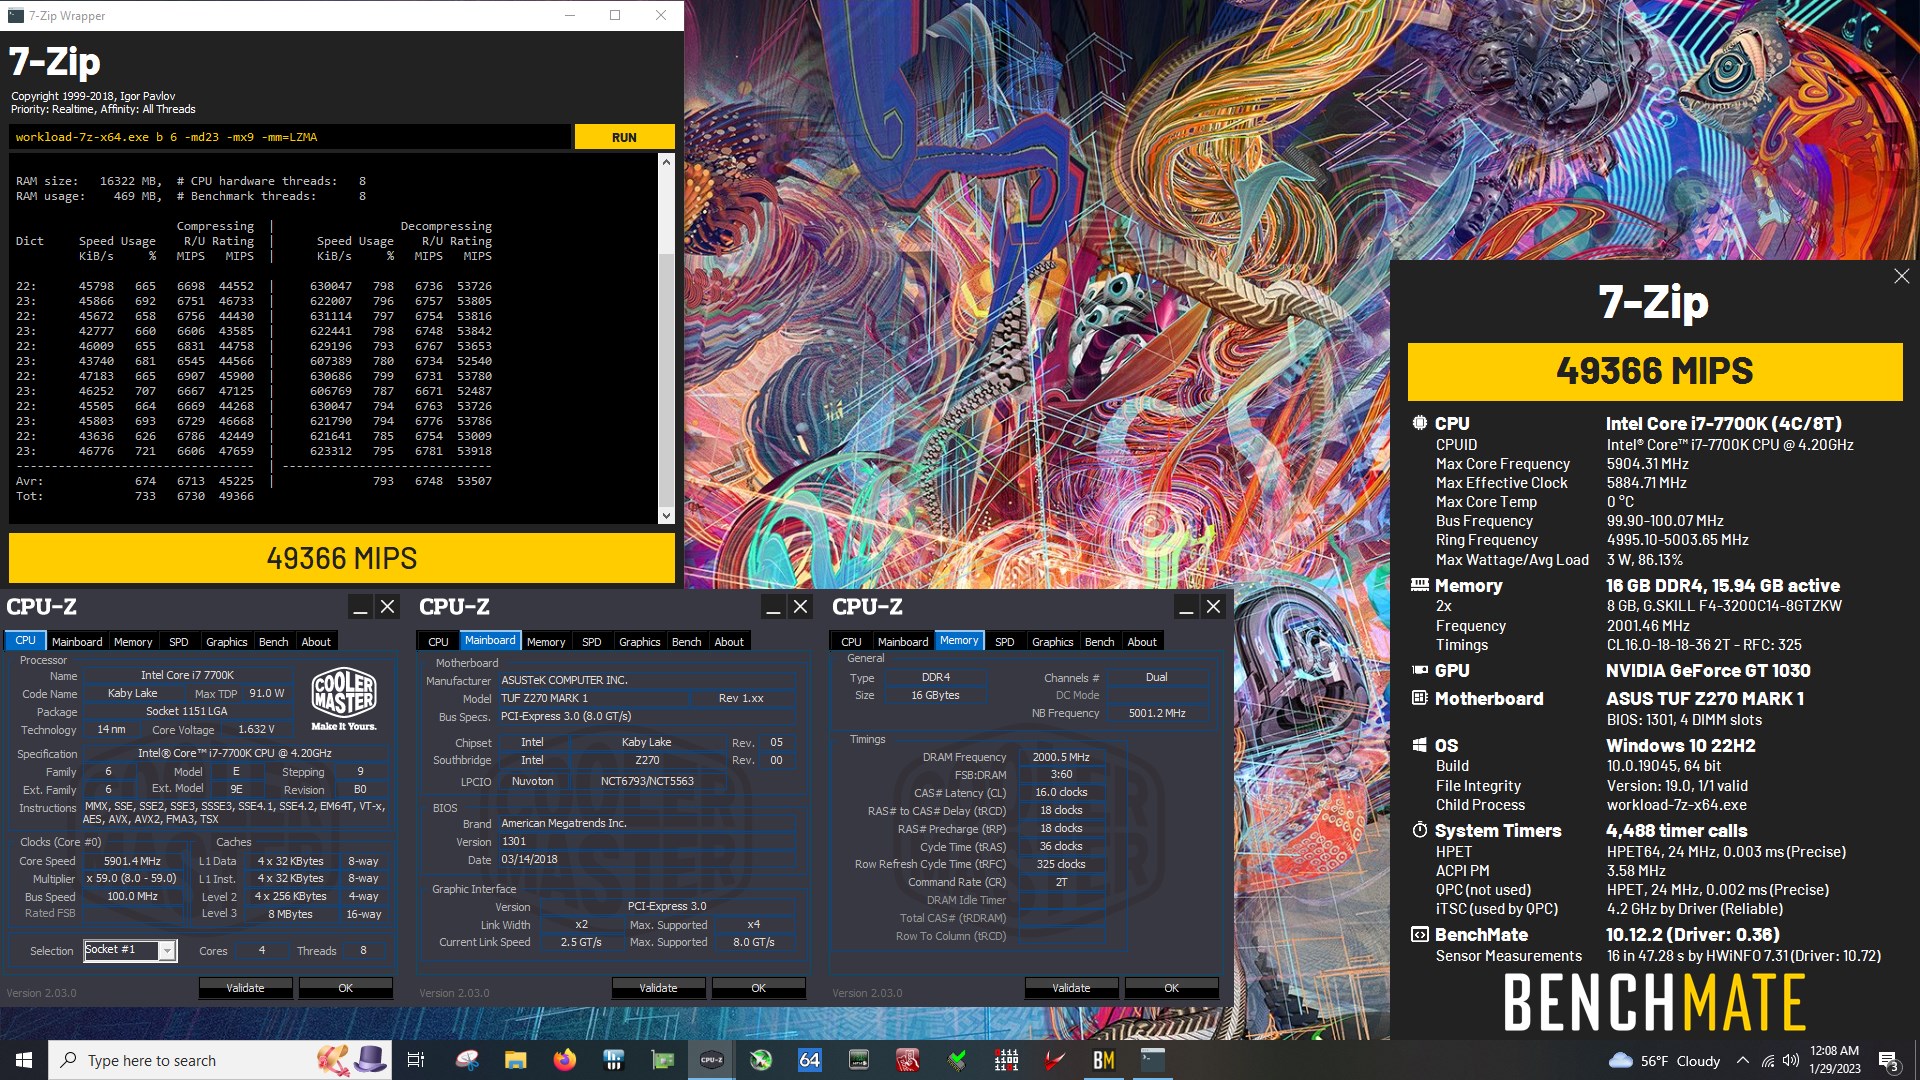Click Validate in the CPU-Z window showing Memory

[1071, 988]
